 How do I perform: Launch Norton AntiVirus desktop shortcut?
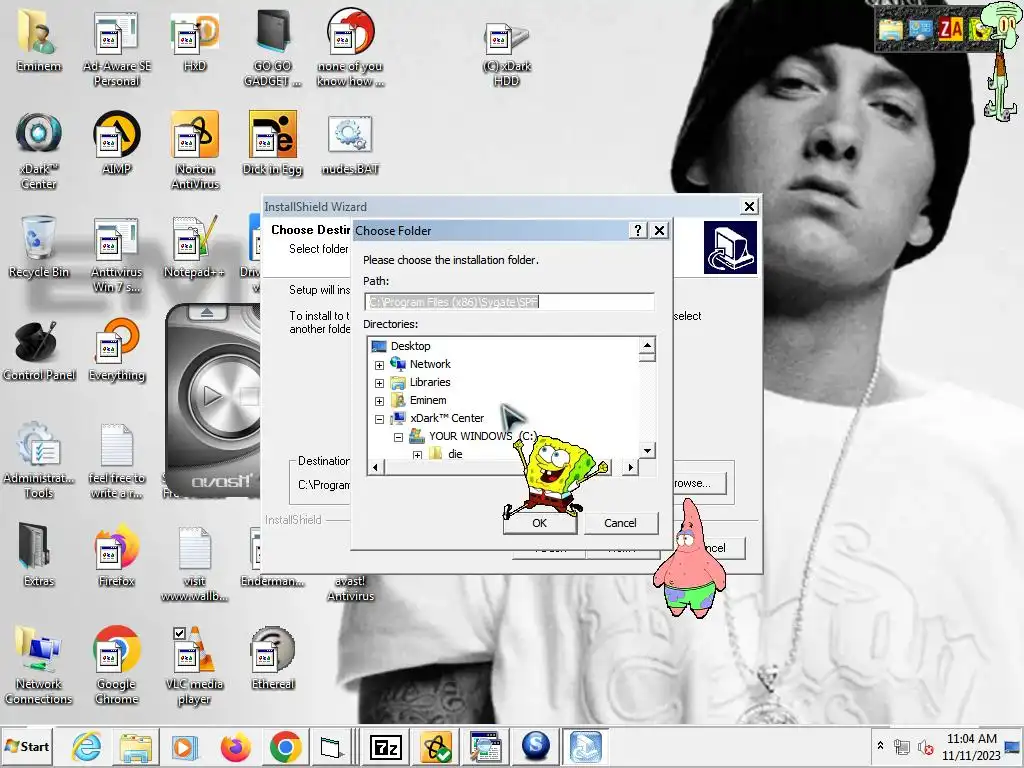[x=195, y=151]
